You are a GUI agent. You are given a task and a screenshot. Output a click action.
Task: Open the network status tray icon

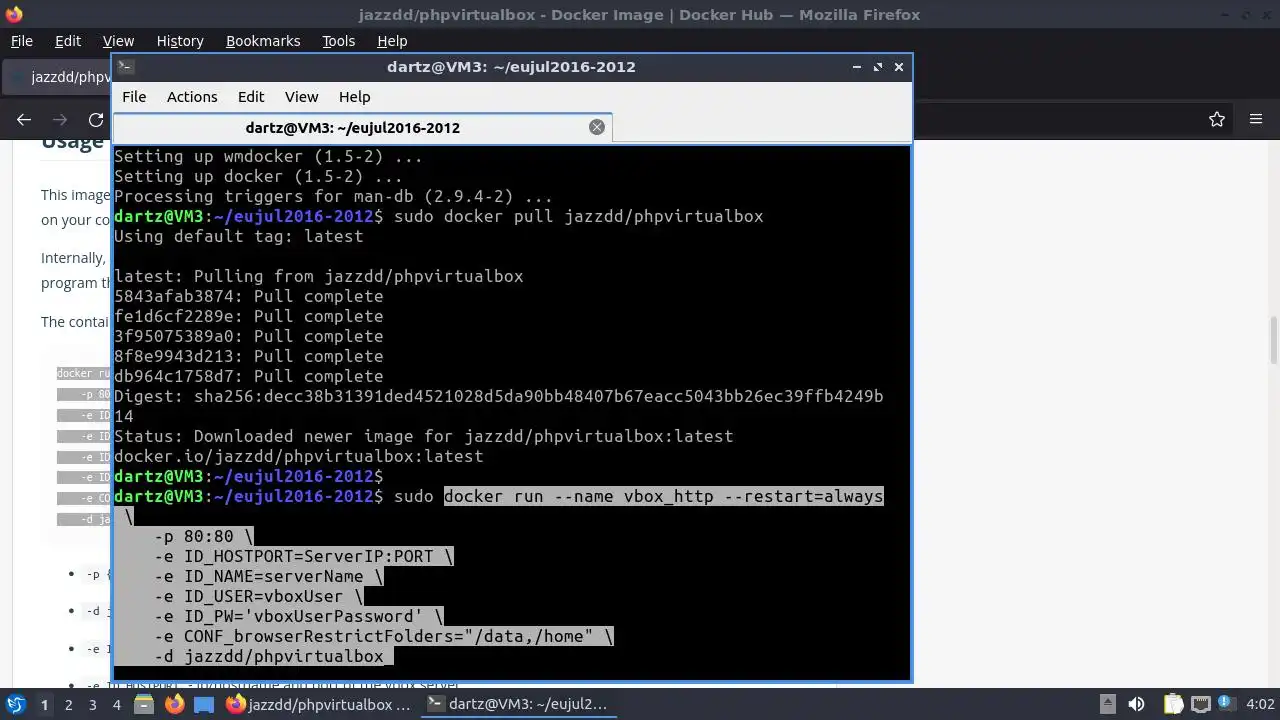pos(1200,704)
